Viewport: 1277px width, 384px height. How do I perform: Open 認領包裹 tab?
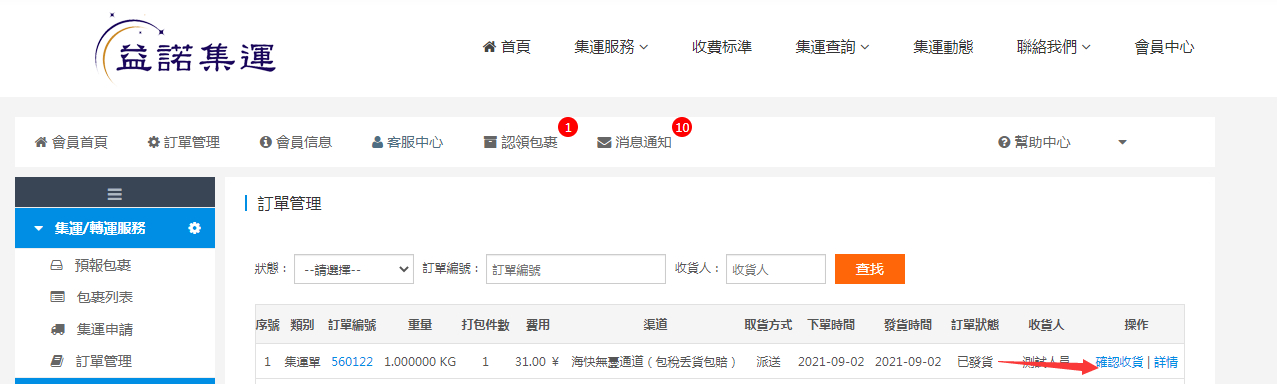tap(520, 142)
